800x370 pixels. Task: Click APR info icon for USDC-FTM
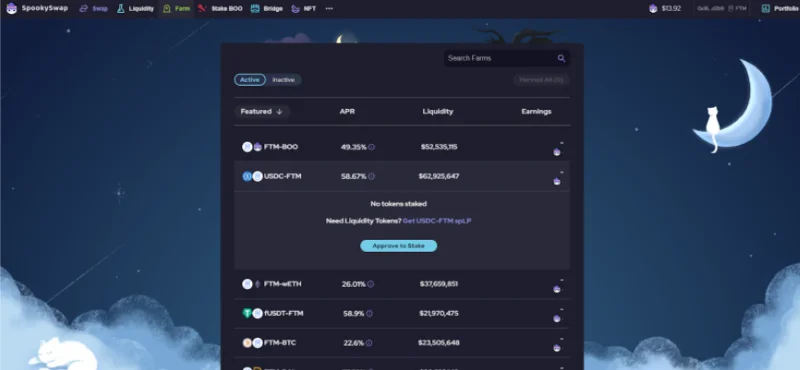[x=371, y=177]
